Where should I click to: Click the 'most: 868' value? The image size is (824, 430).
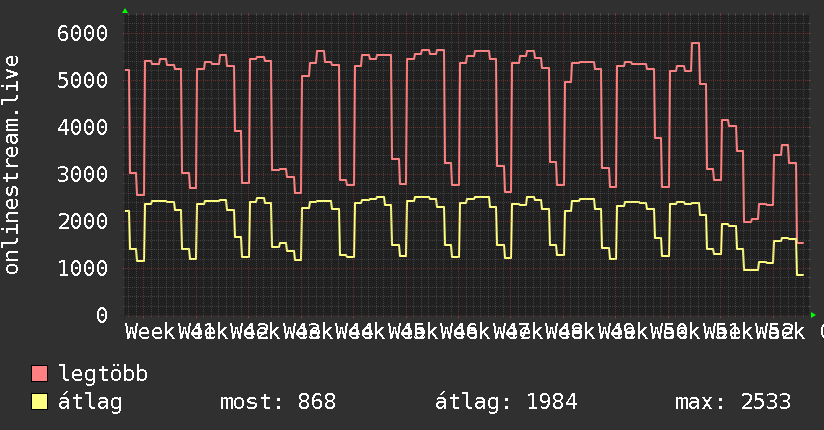(x=278, y=402)
